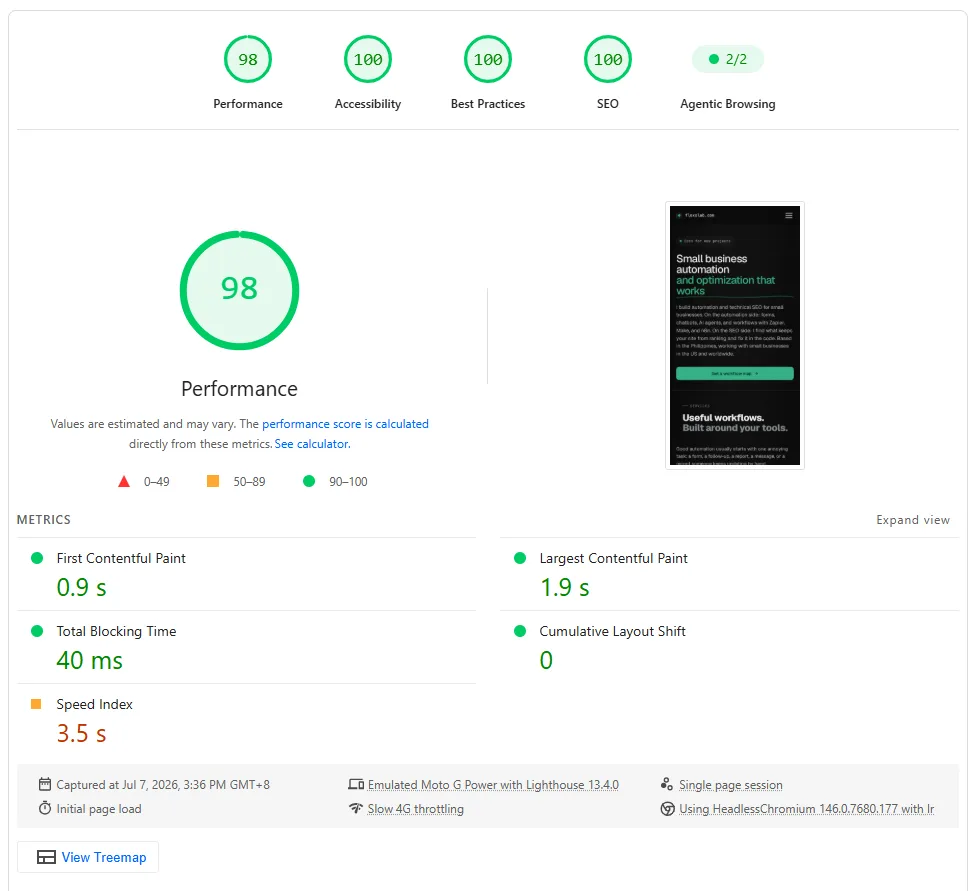
Task: Click the green circle 90–100 legend icon
Action: pos(309,481)
